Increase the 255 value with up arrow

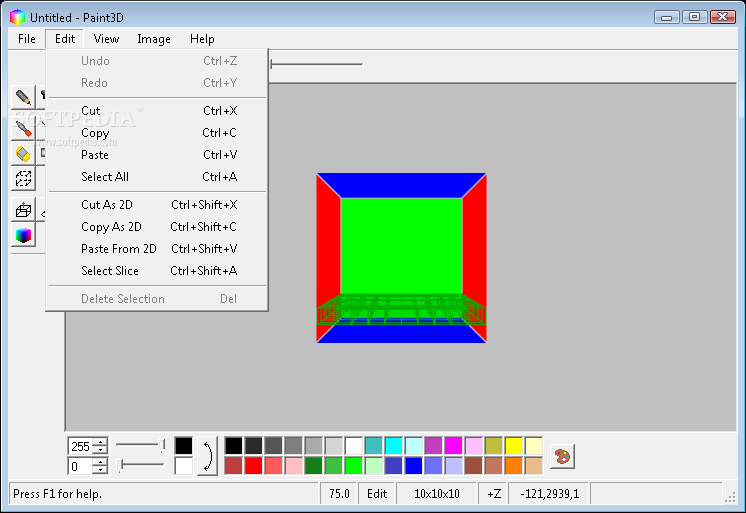click(100, 442)
